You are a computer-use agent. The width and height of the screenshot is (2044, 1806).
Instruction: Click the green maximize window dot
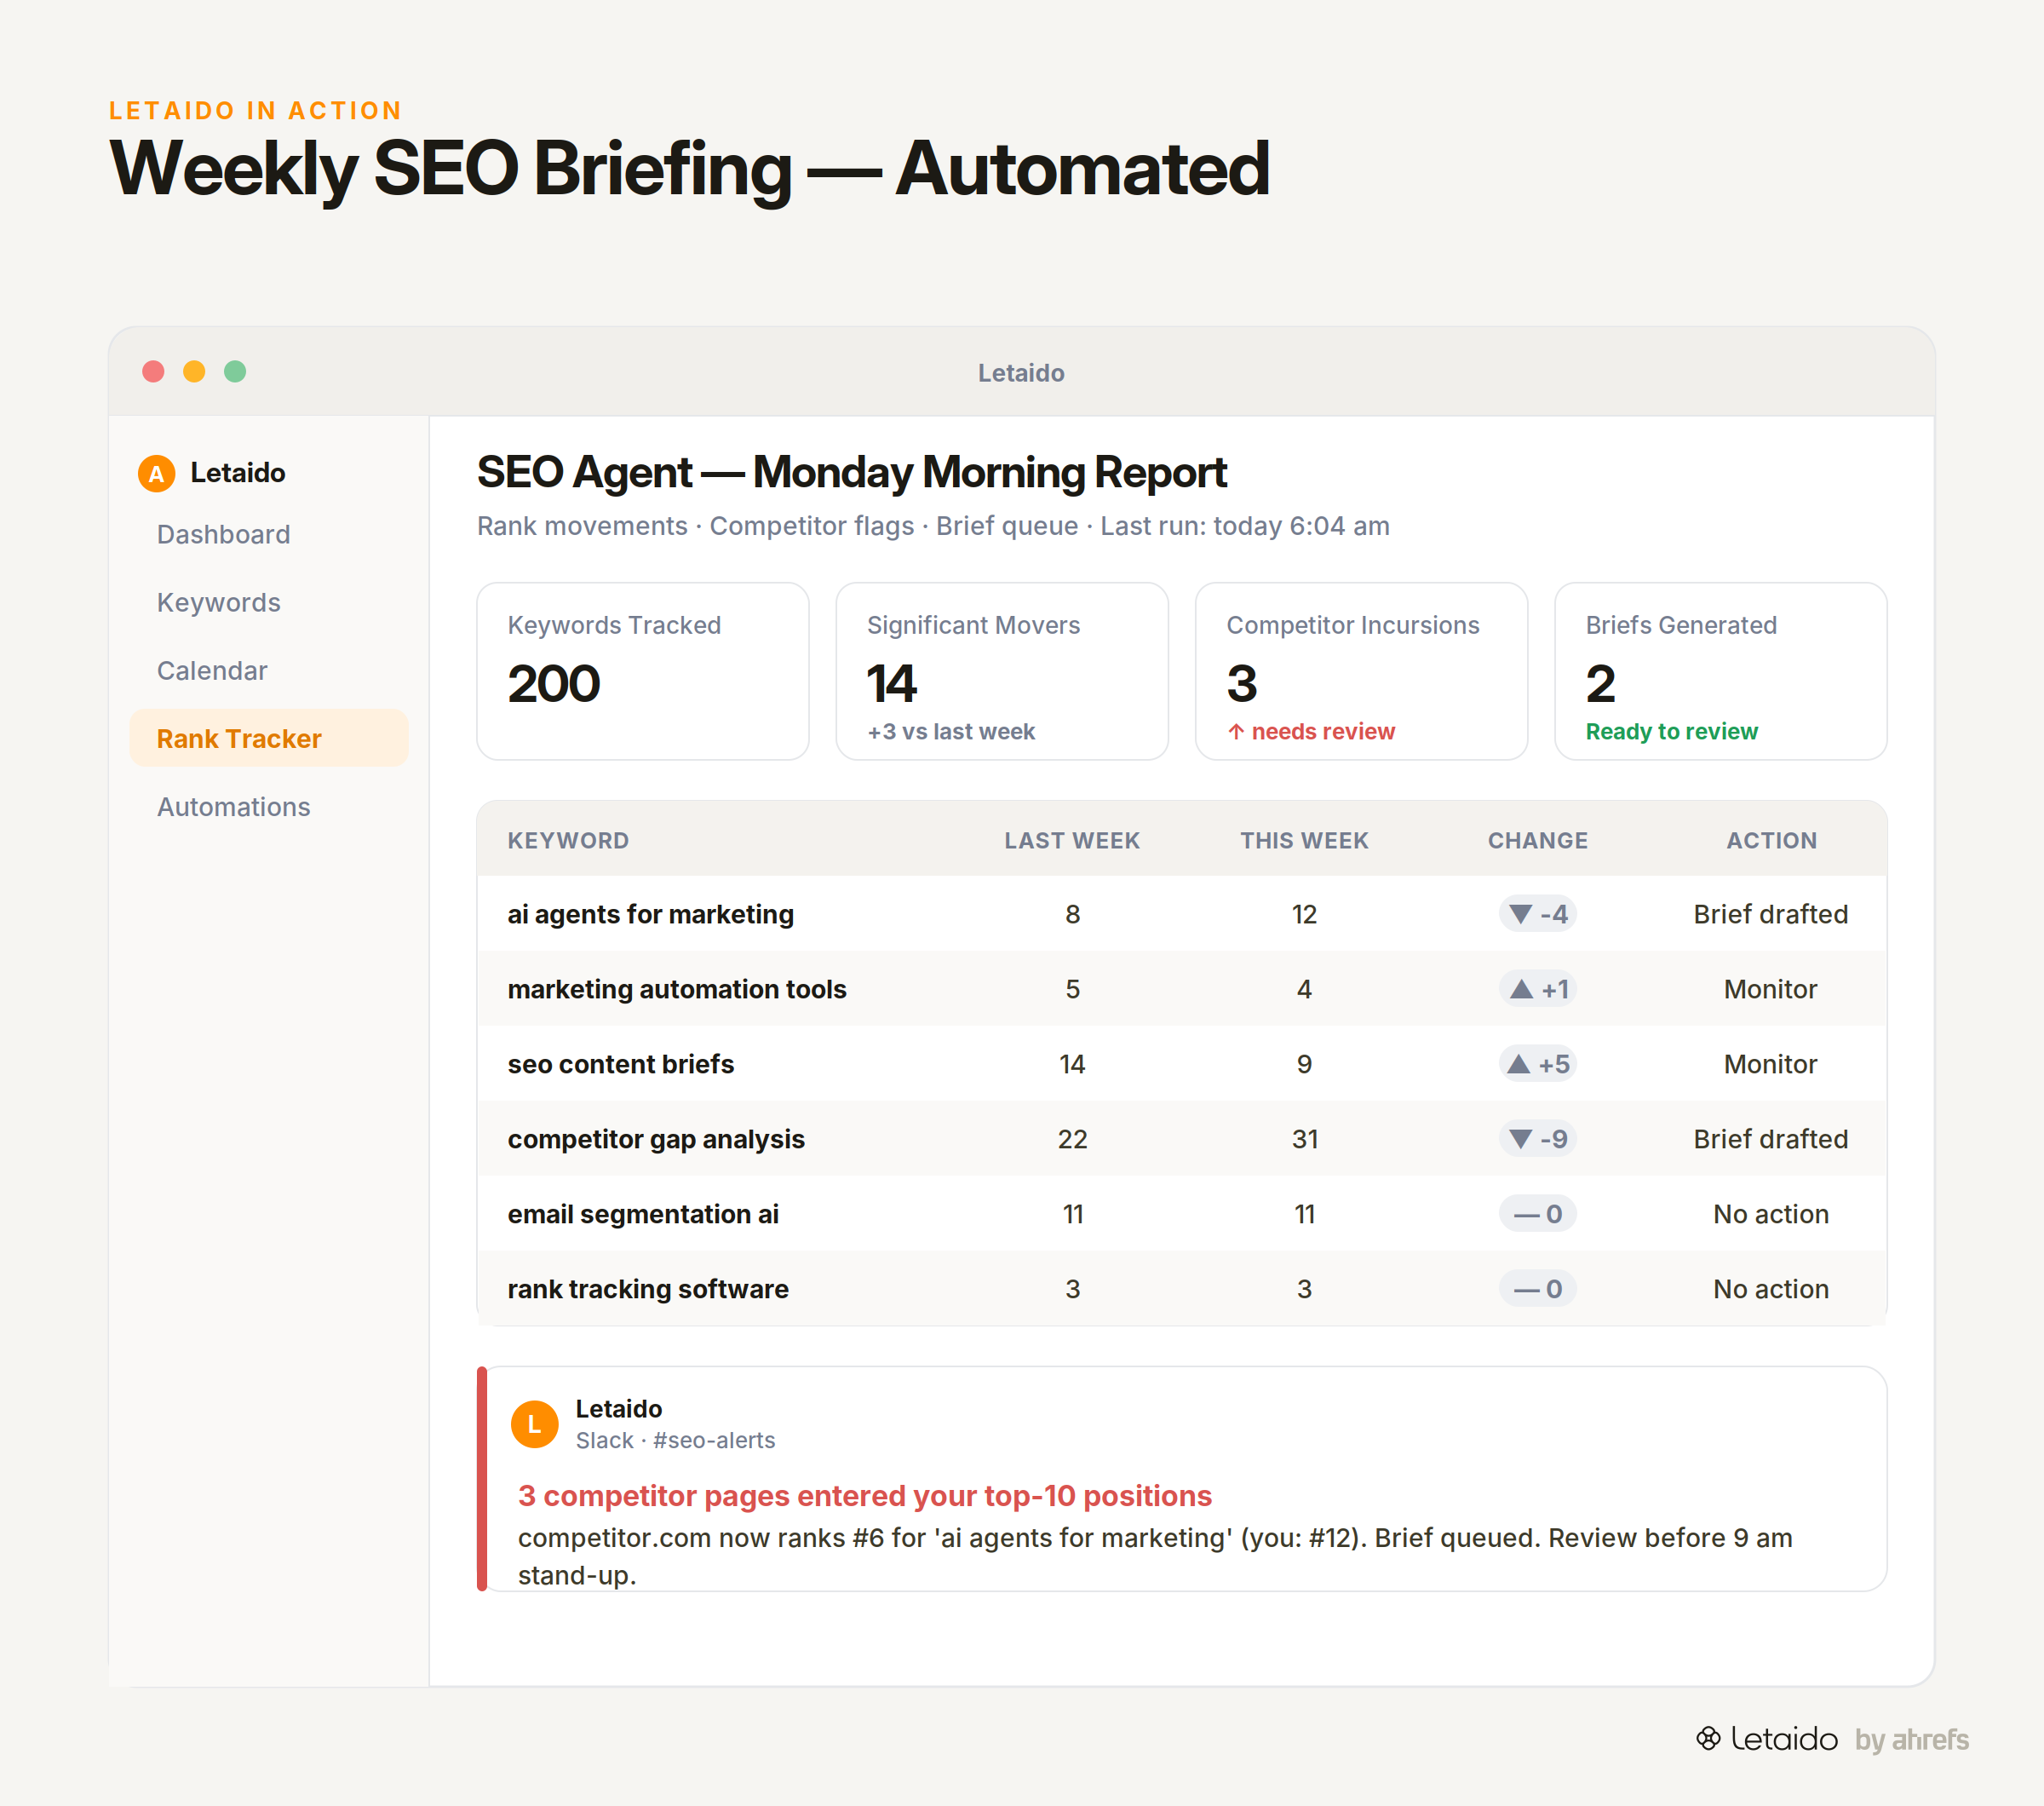[235, 372]
